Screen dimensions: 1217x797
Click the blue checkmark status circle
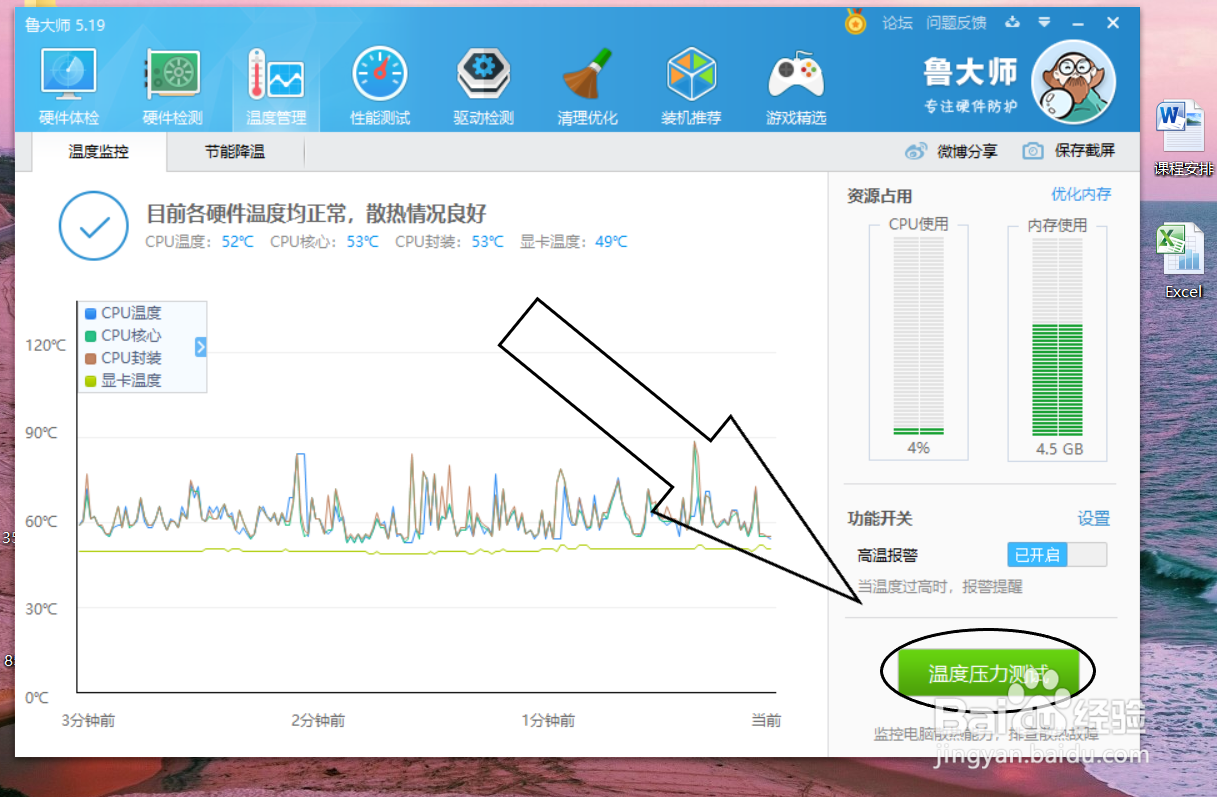(93, 226)
